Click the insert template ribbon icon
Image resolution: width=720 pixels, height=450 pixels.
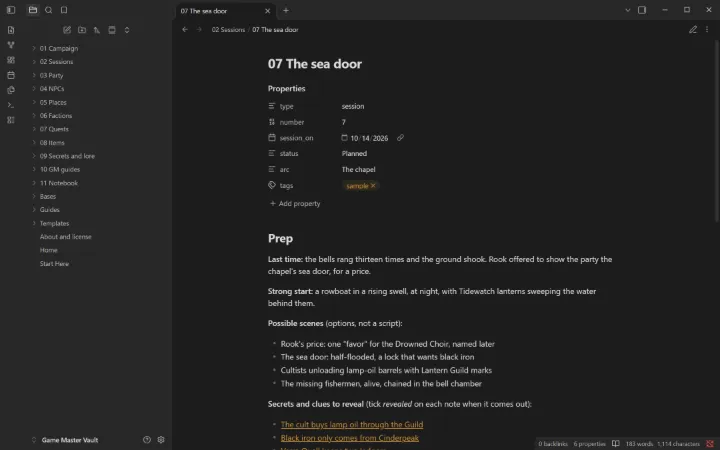[x=11, y=90]
